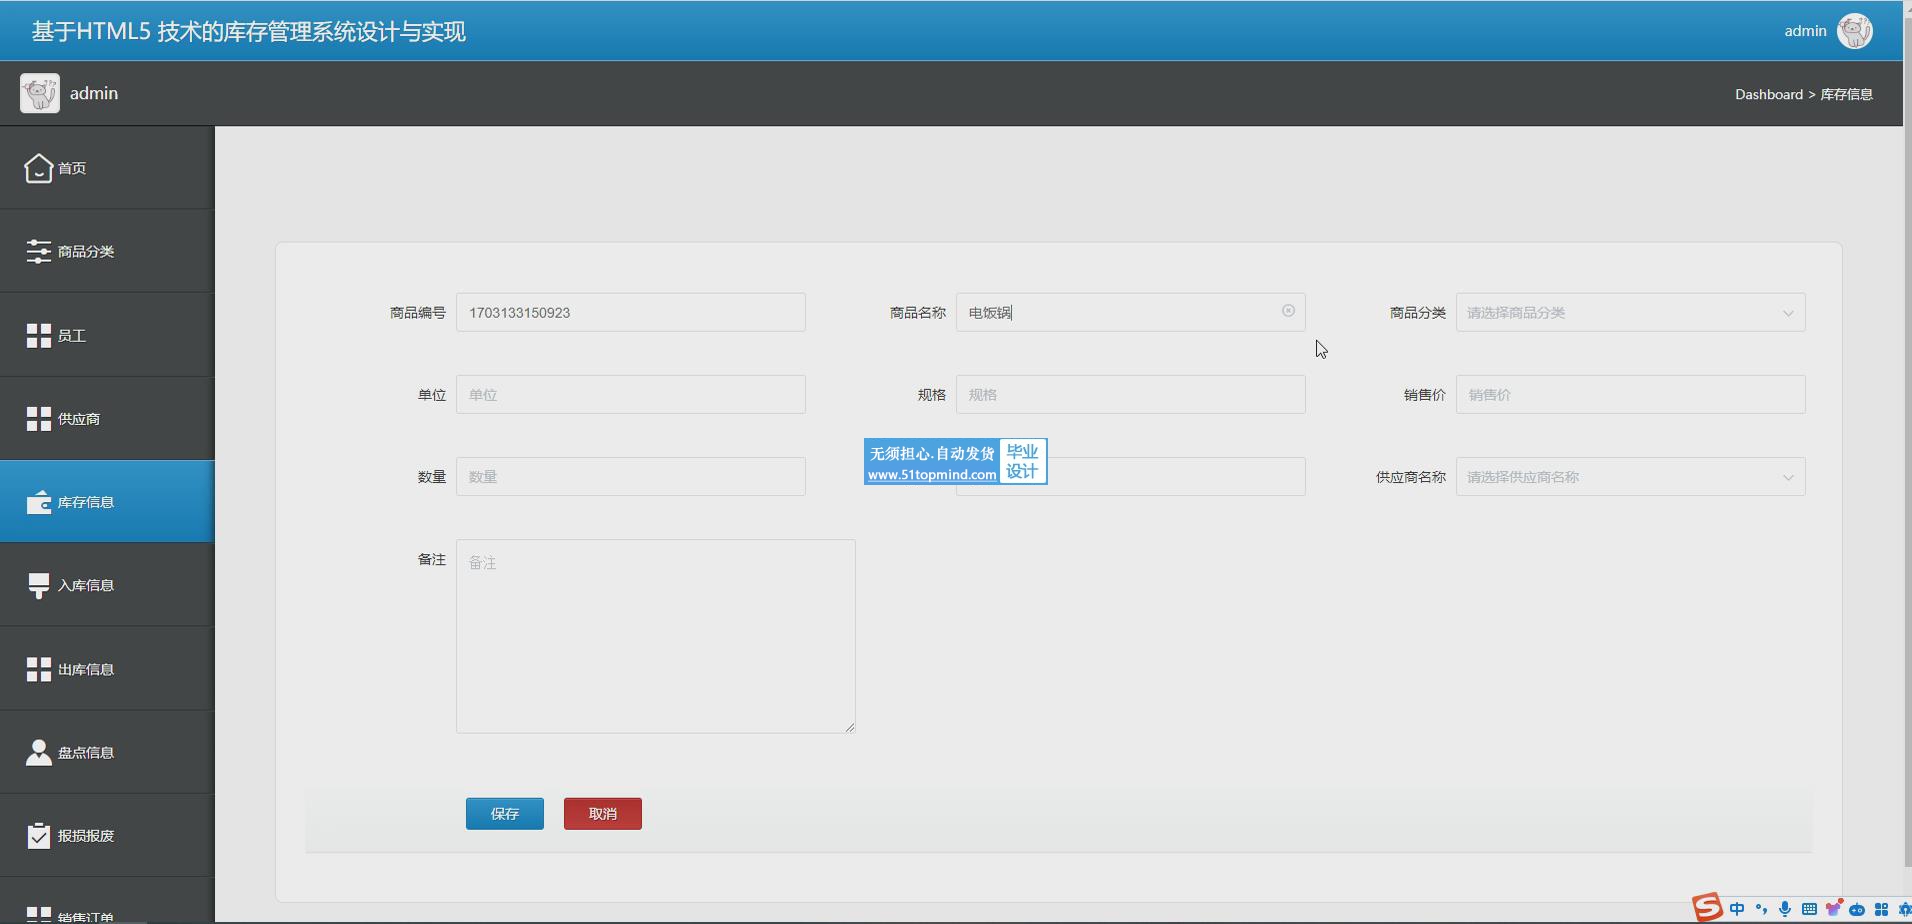Image resolution: width=1912 pixels, height=924 pixels.
Task: Click the slider icon for 商品分类
Action: point(38,251)
